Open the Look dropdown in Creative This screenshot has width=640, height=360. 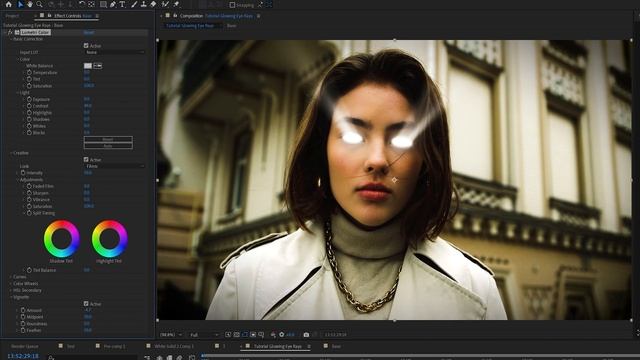pos(115,166)
